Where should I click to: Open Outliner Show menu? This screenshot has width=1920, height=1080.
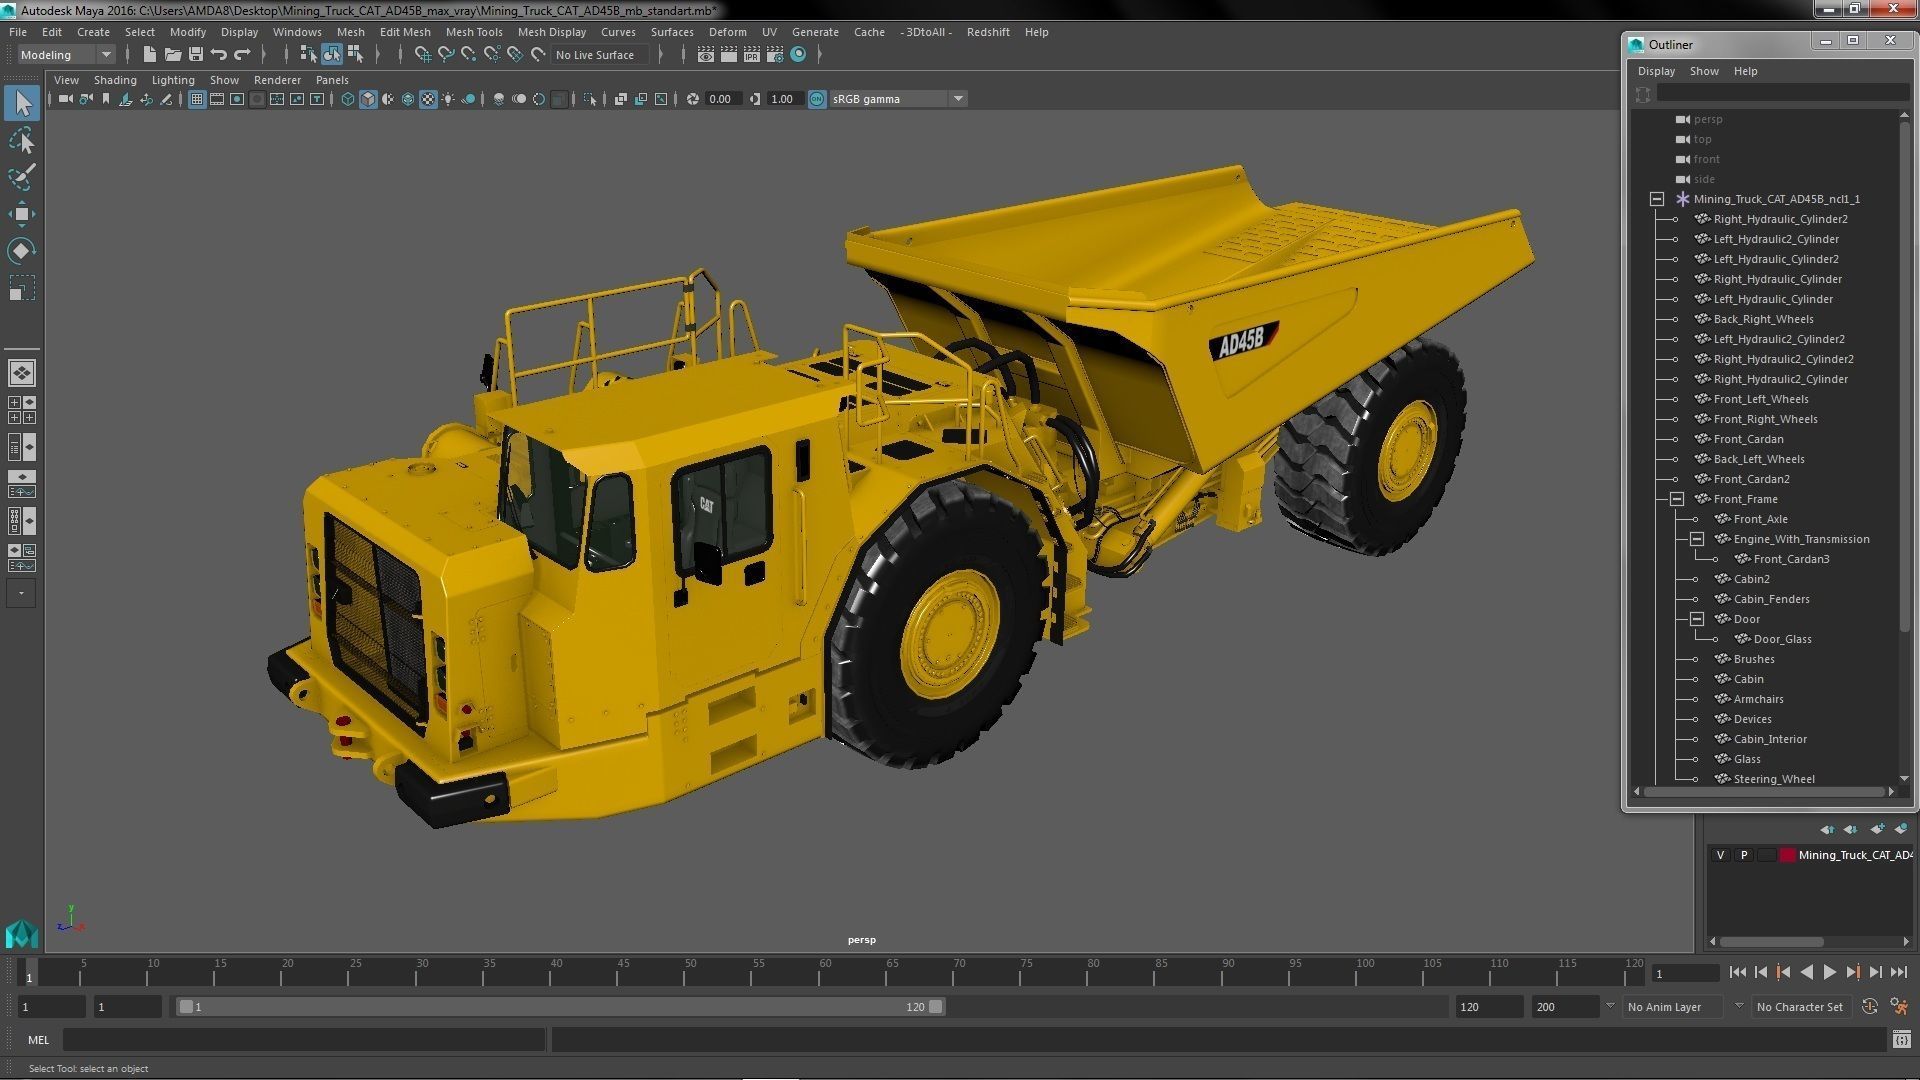click(1704, 71)
